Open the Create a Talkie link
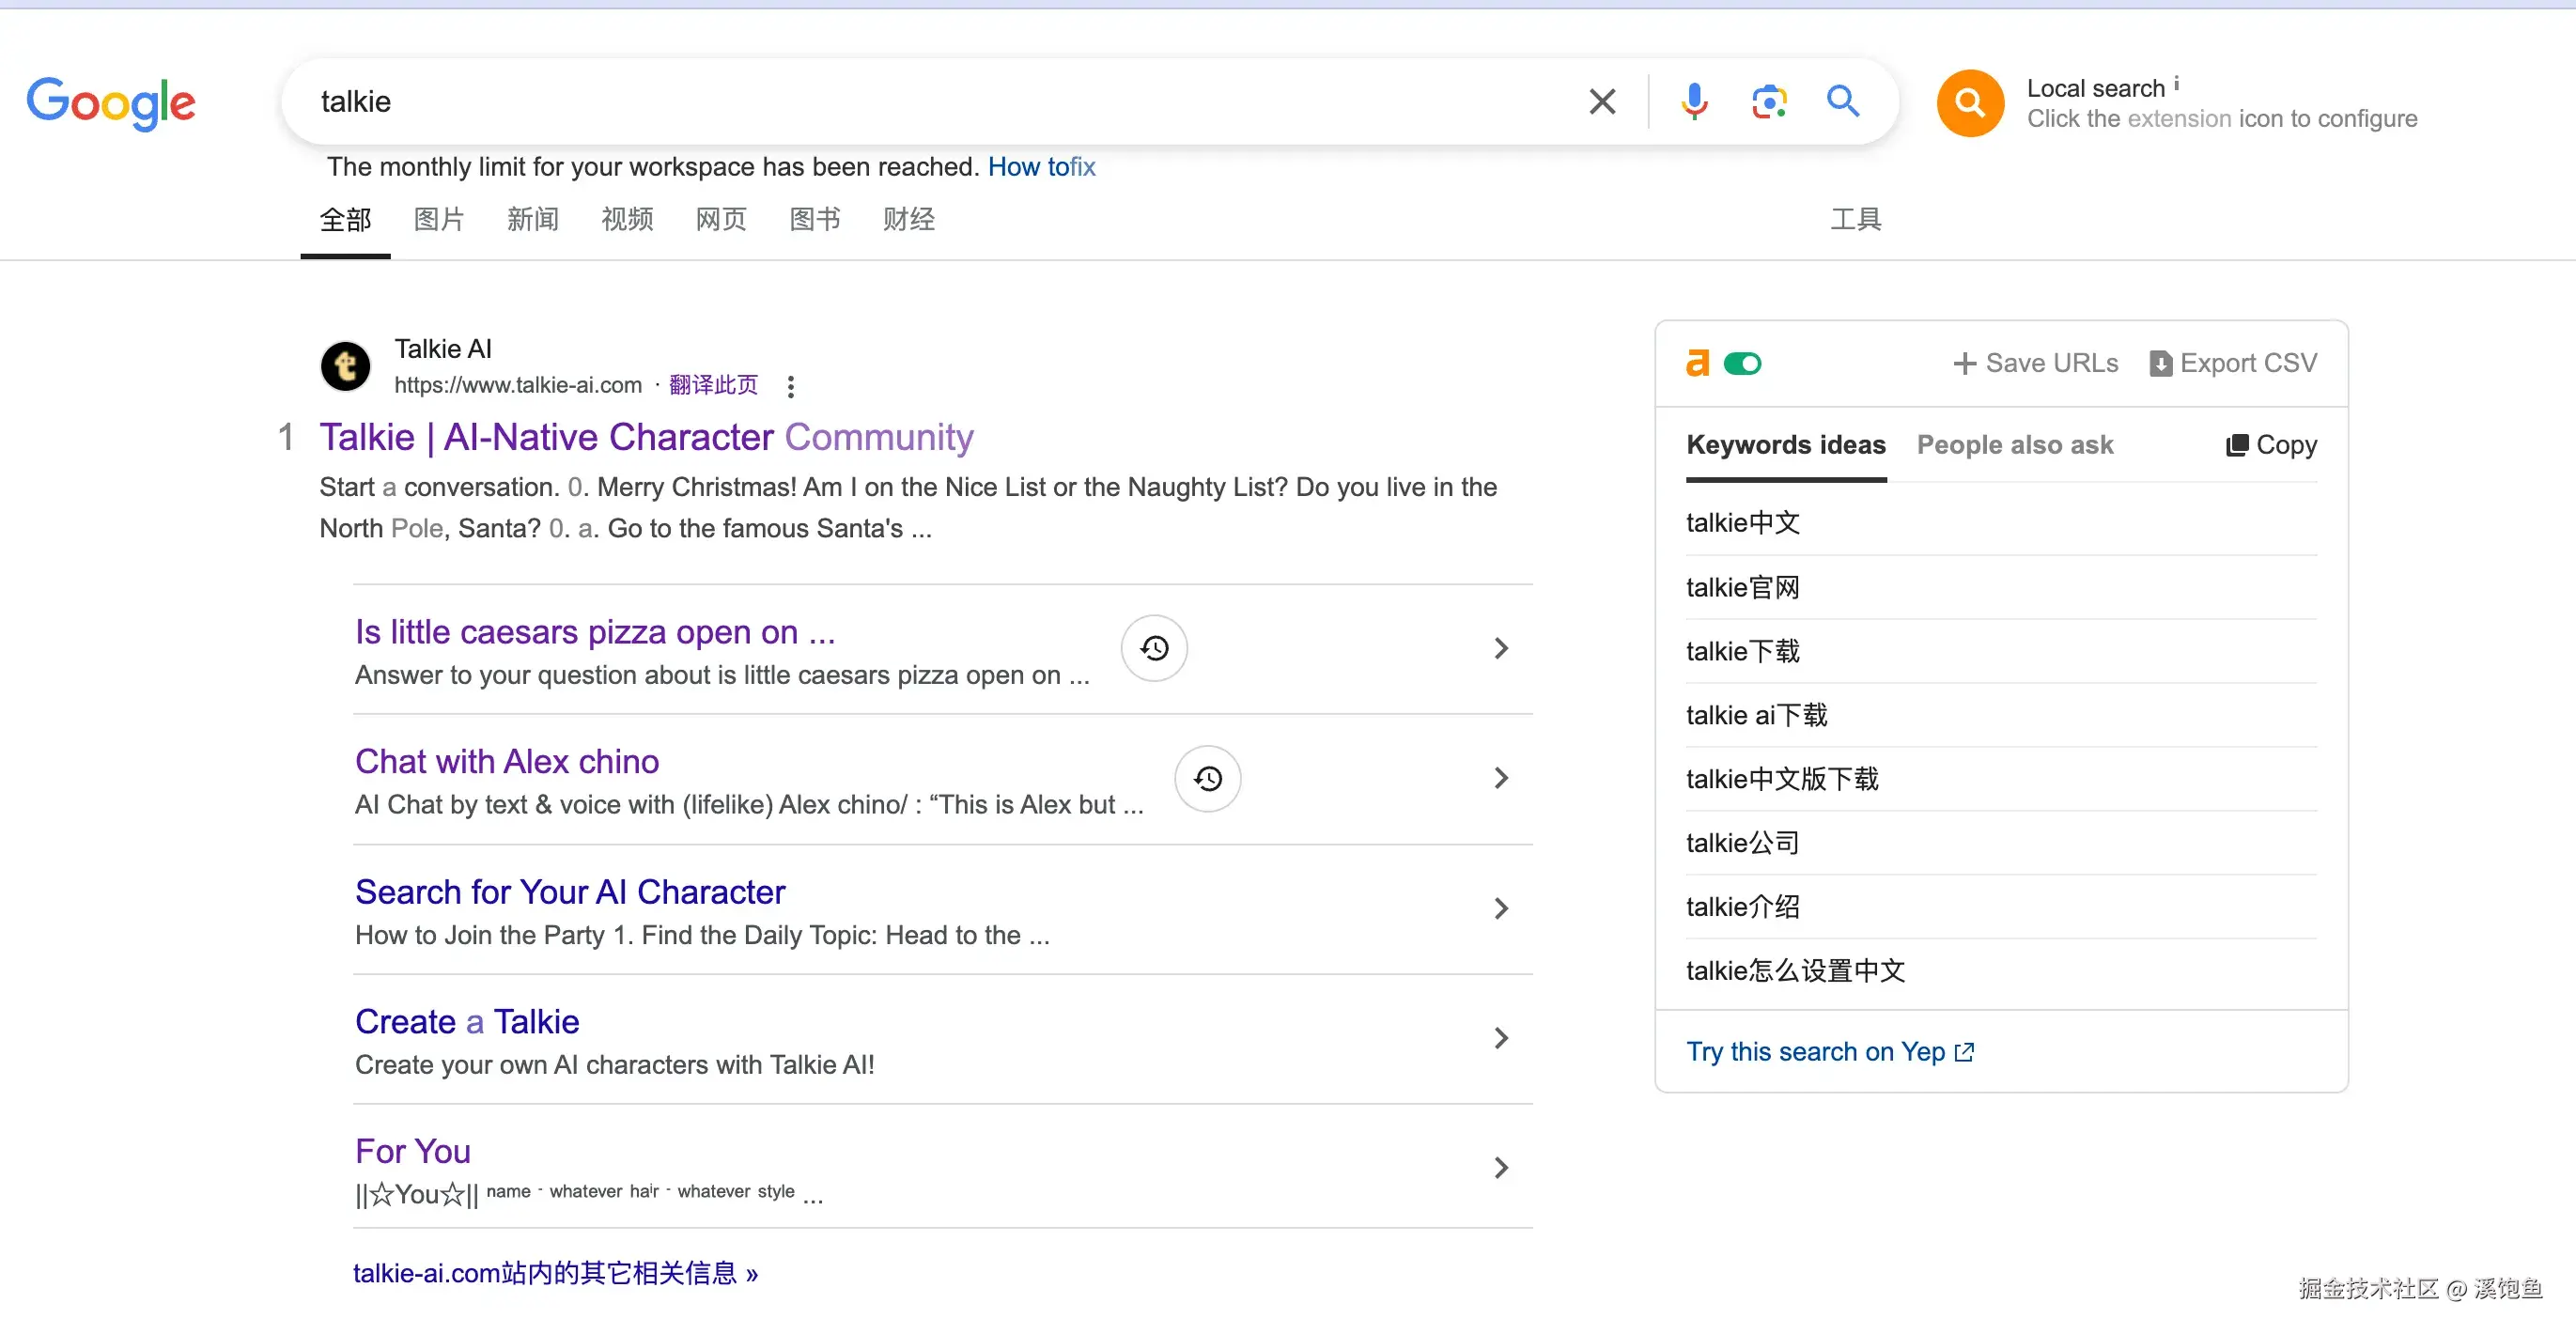The image size is (2576, 1334). 467,1022
